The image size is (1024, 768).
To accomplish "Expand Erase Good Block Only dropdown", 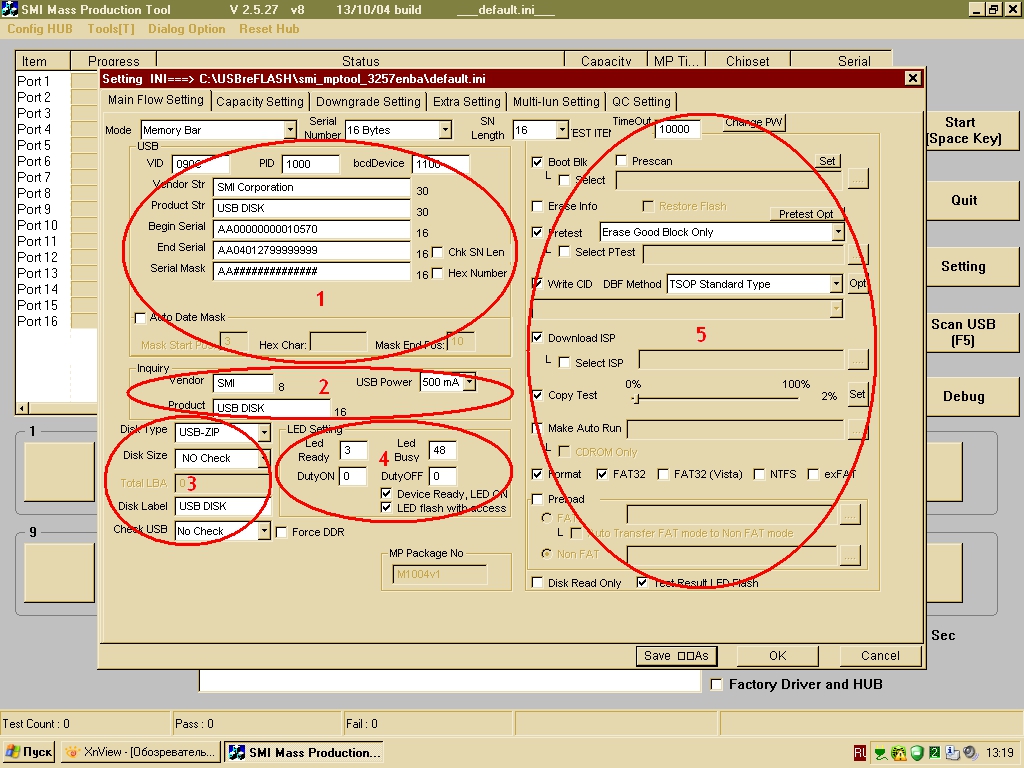I will pos(837,232).
